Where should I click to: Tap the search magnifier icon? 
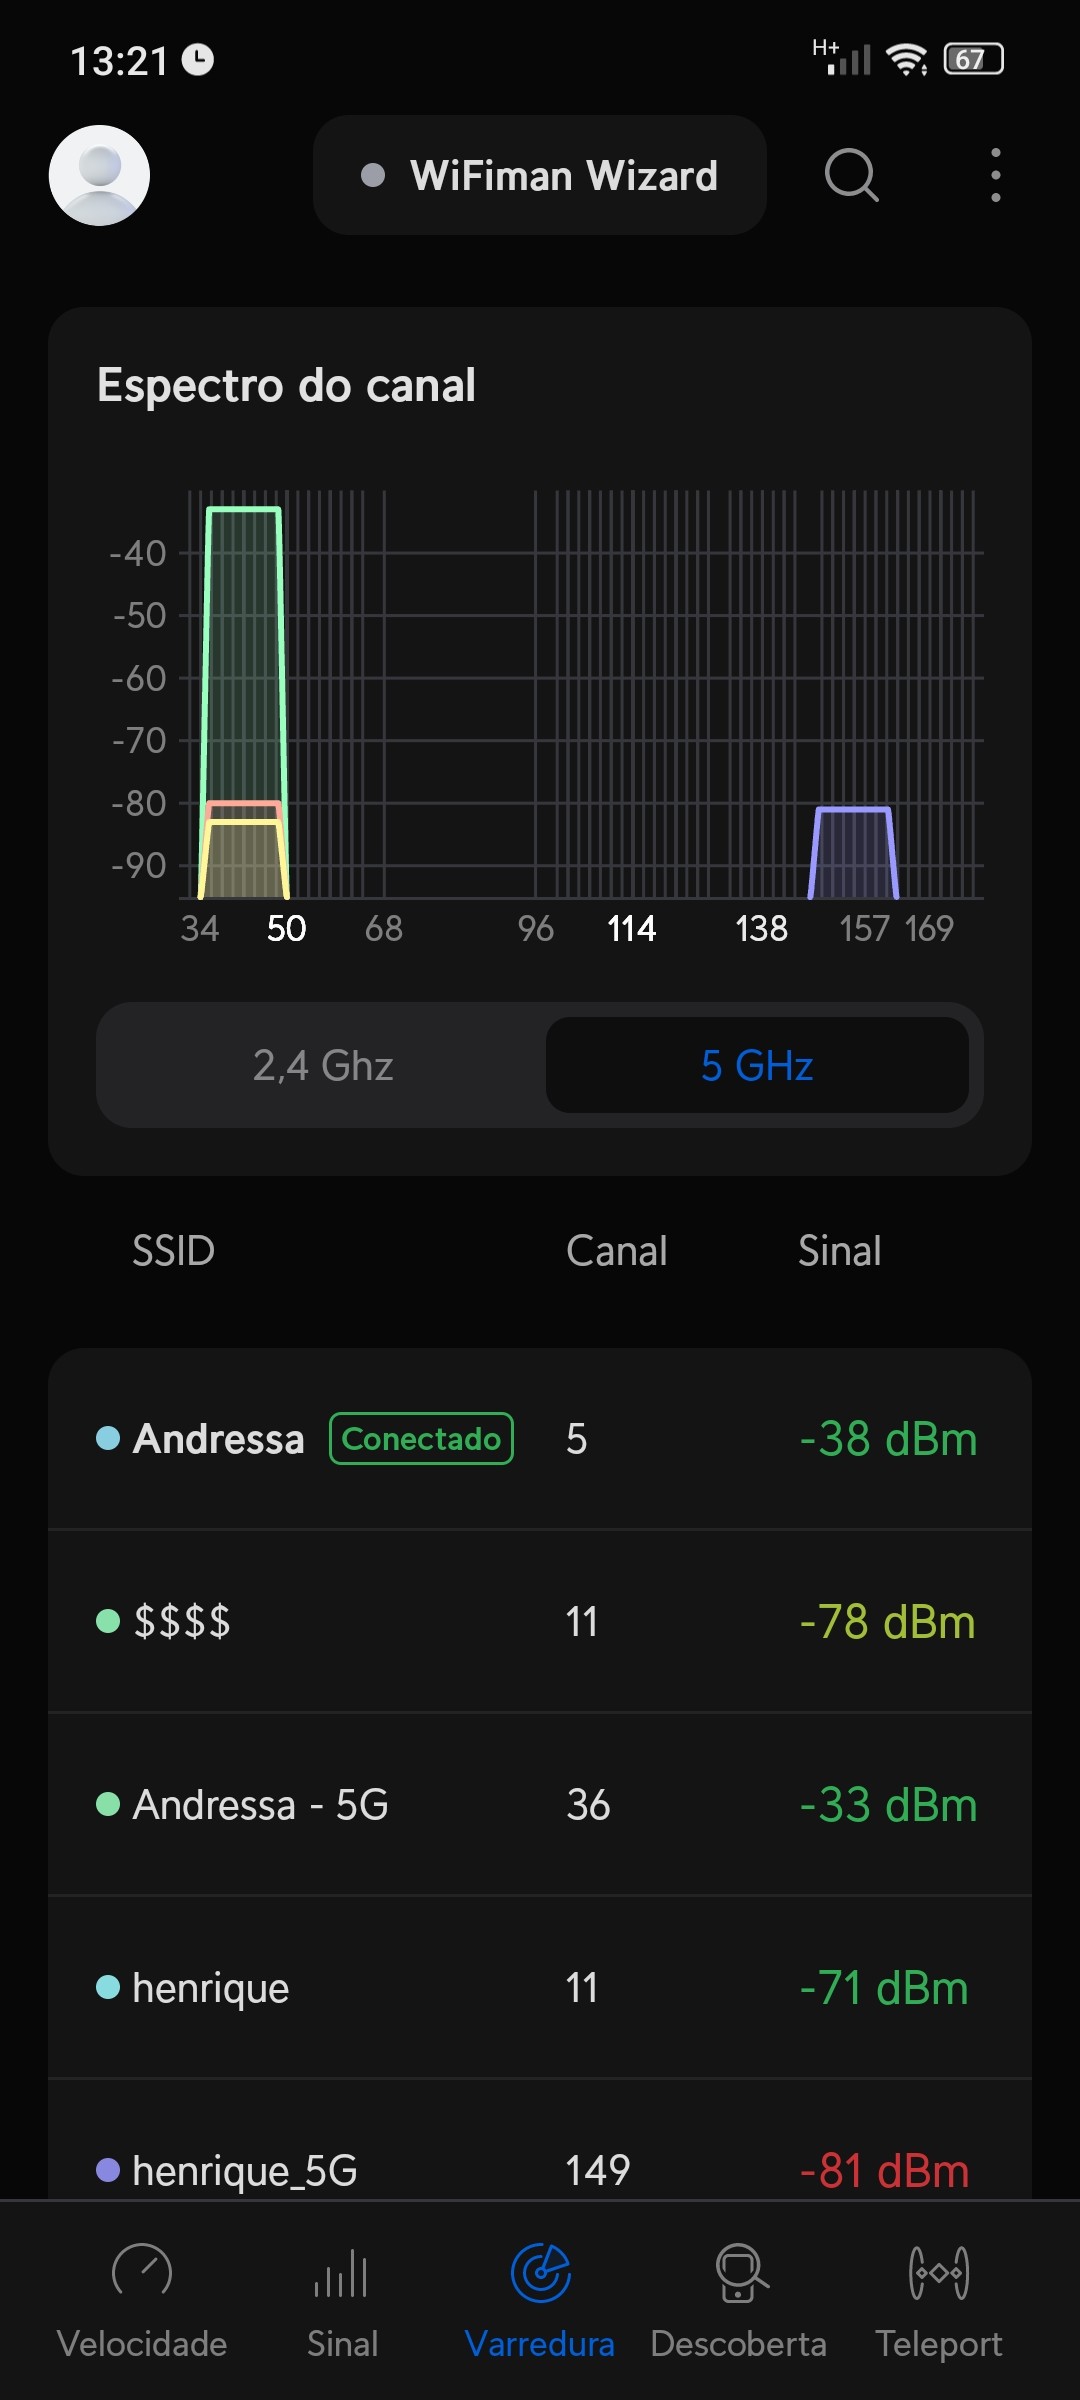[851, 176]
